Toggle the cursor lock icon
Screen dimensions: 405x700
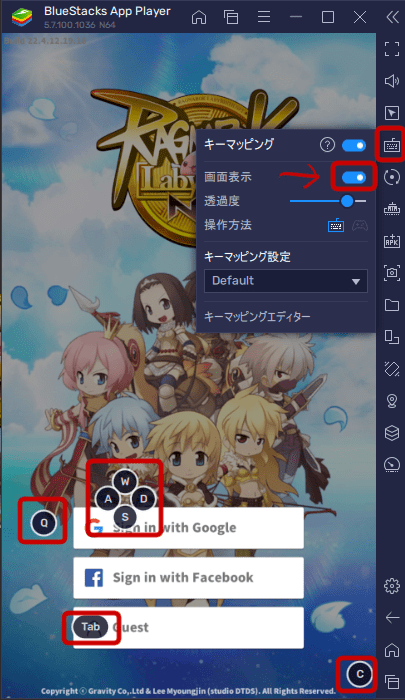pos(392,113)
